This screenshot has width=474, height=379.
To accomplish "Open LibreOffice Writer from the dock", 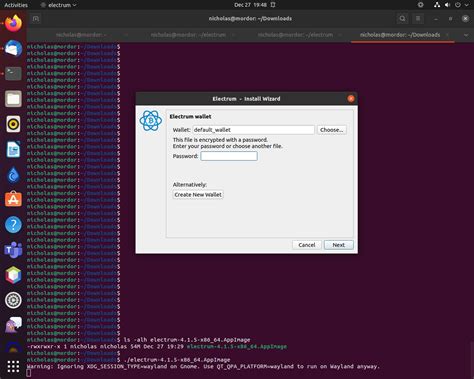I will point(13,149).
